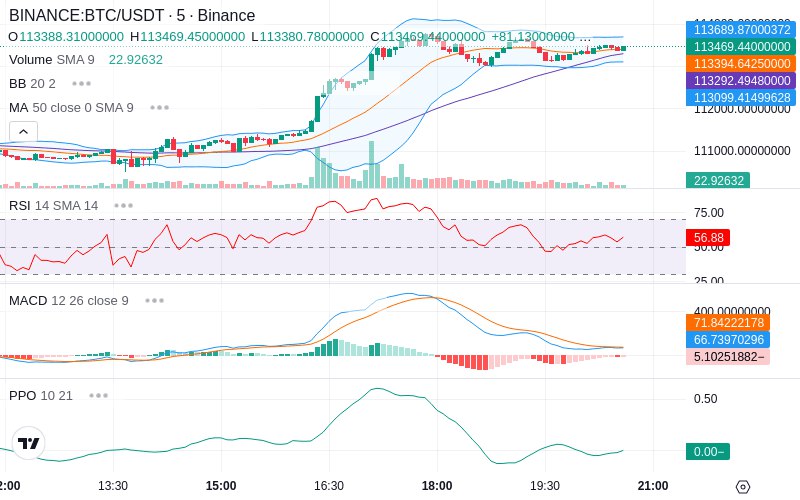Viewport: 800px width, 500px height.
Task: Click the 13:30 time axis label
Action: point(113,486)
